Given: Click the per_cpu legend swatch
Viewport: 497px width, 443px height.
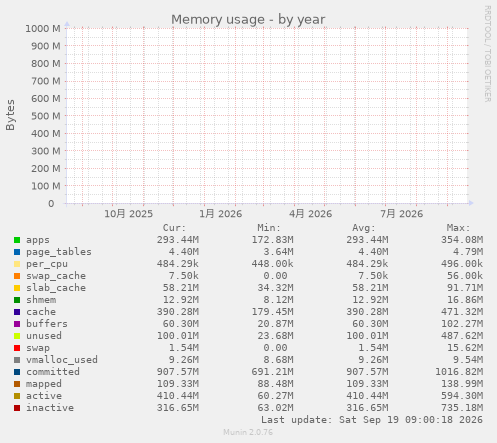Looking at the screenshot, I should [x=17, y=264].
